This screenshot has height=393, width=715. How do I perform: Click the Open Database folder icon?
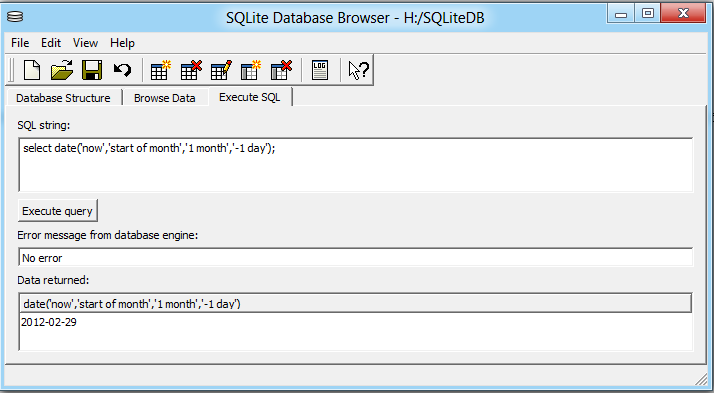pos(62,70)
